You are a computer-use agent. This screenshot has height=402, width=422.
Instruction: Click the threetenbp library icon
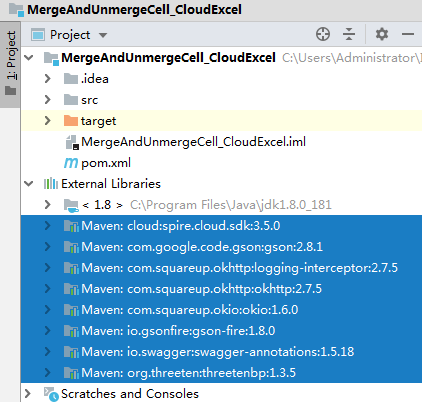click(71, 373)
